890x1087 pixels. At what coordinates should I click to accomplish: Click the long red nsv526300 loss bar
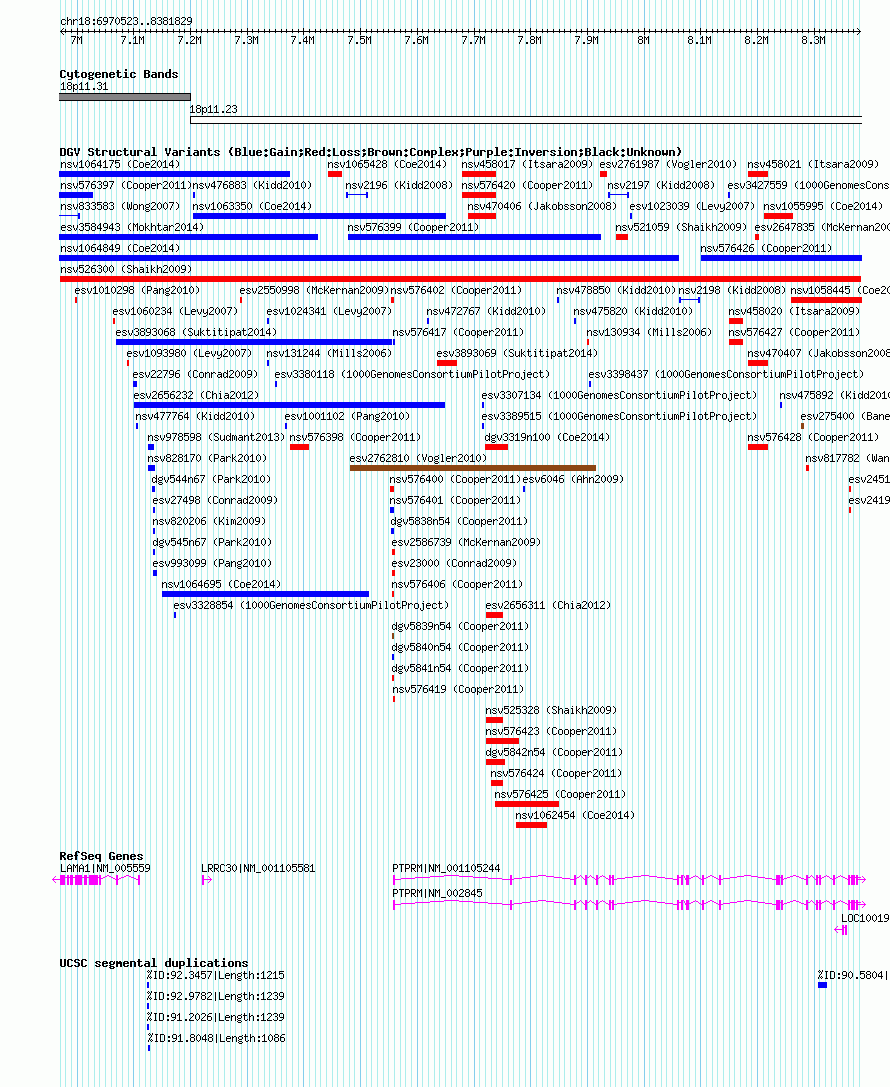pyautogui.click(x=460, y=279)
